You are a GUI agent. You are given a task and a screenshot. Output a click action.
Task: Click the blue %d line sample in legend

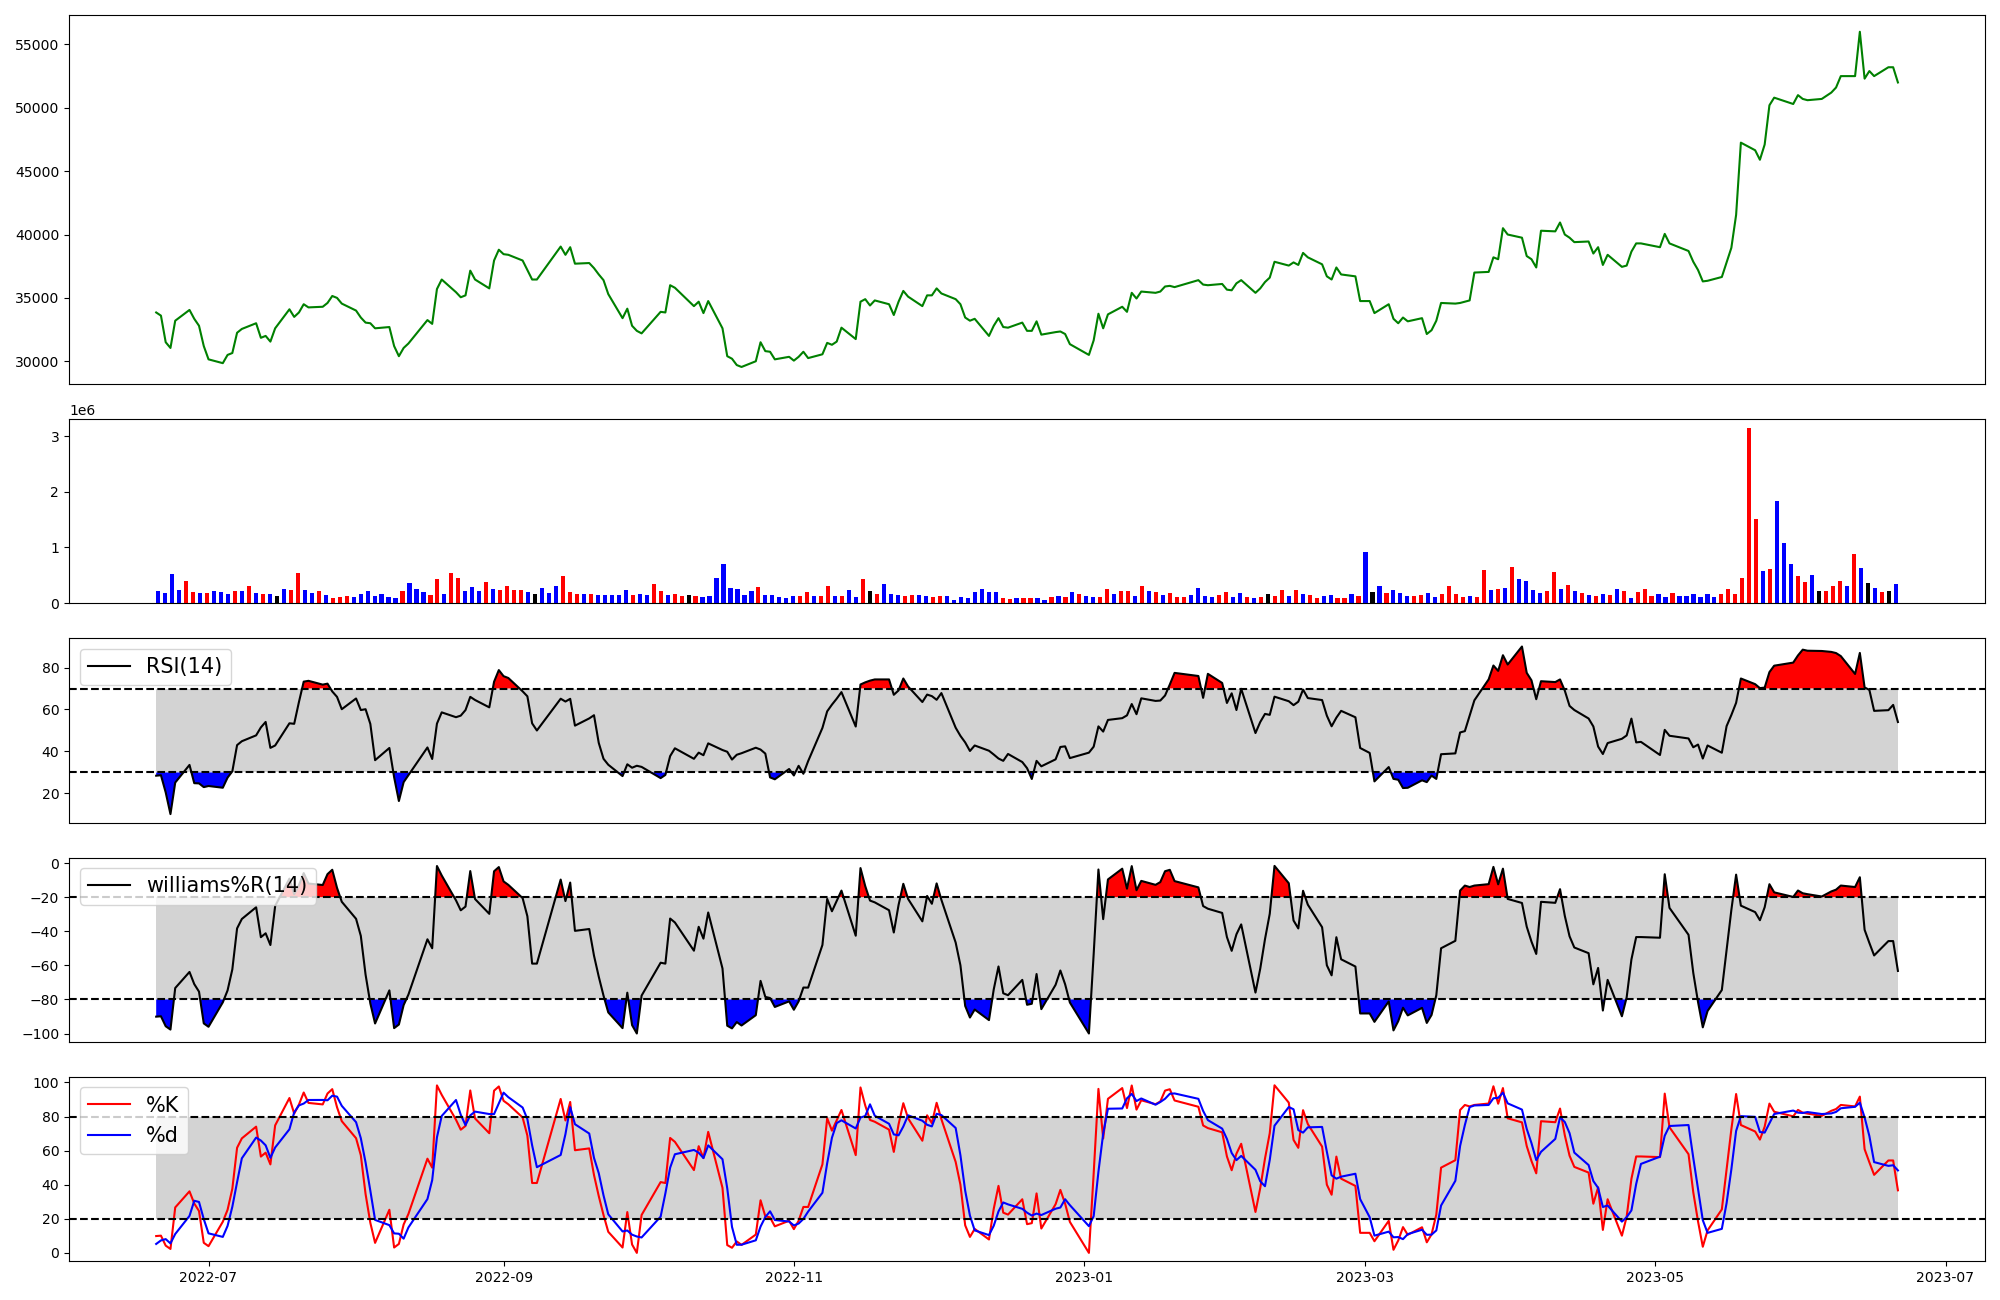tap(109, 1135)
